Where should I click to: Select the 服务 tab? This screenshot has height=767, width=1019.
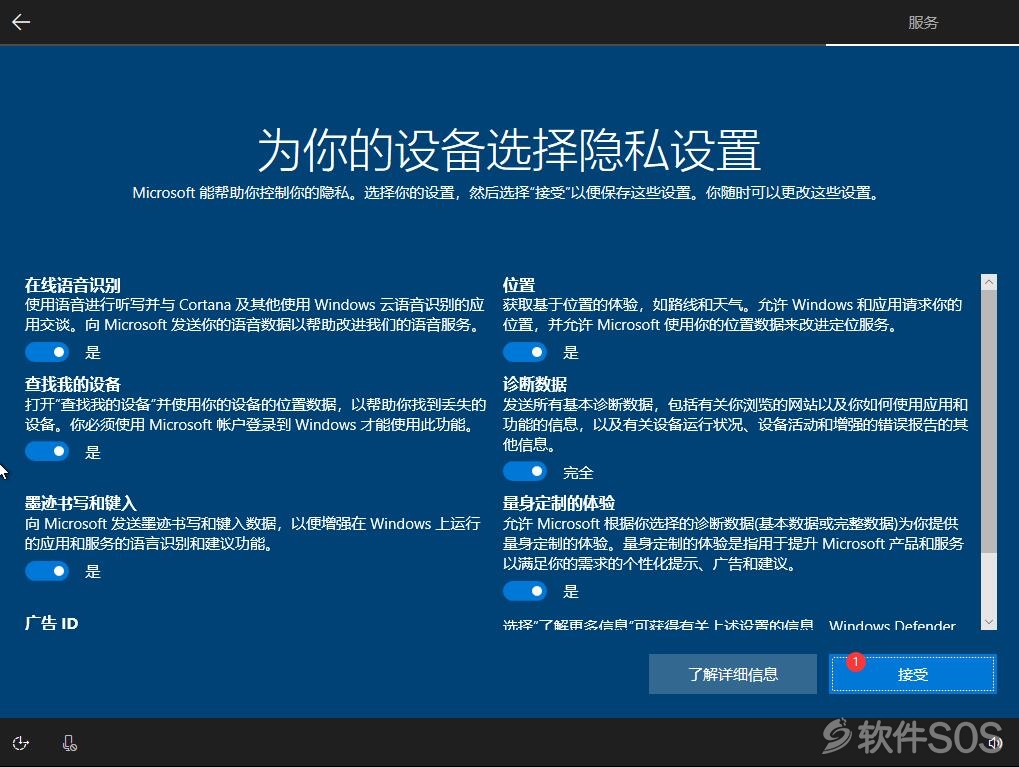[x=923, y=23]
